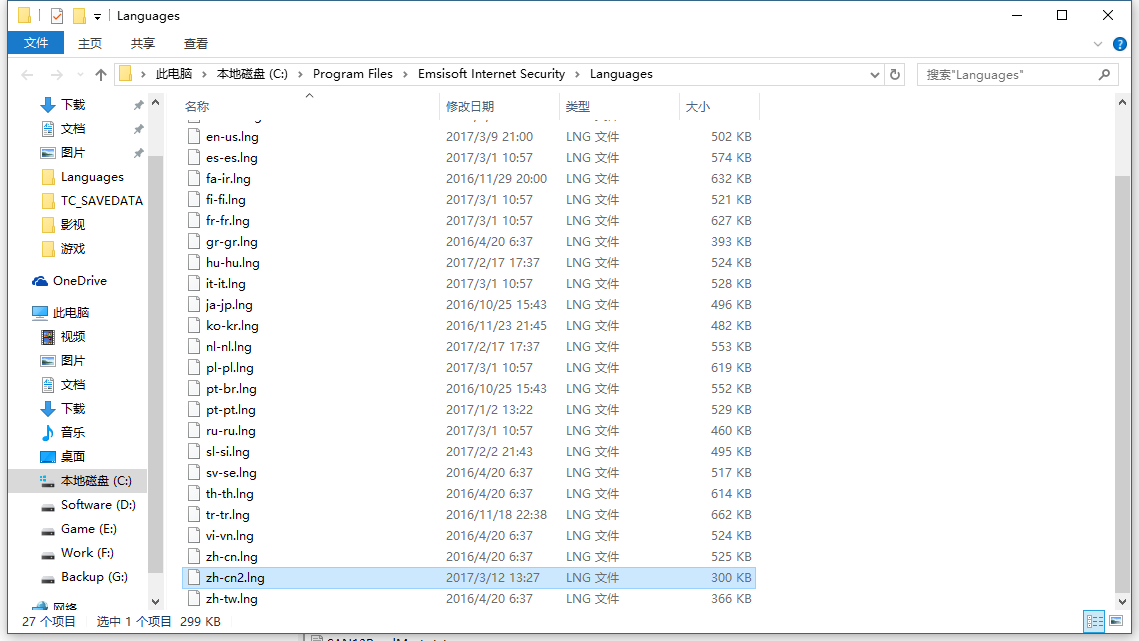Click 本地磁盘 (C:) in the address bar
Viewport: 1139px width, 641px height.
(252, 74)
